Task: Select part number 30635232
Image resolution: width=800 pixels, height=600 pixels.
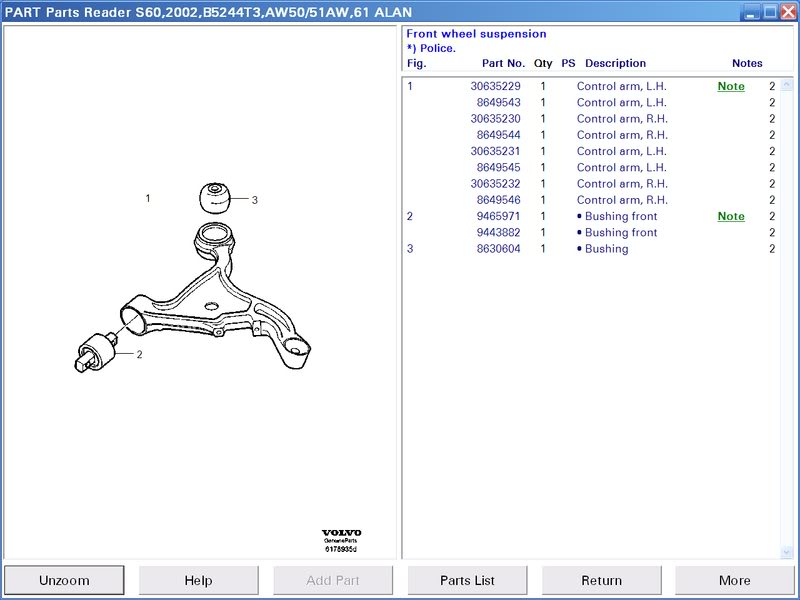Action: point(495,184)
